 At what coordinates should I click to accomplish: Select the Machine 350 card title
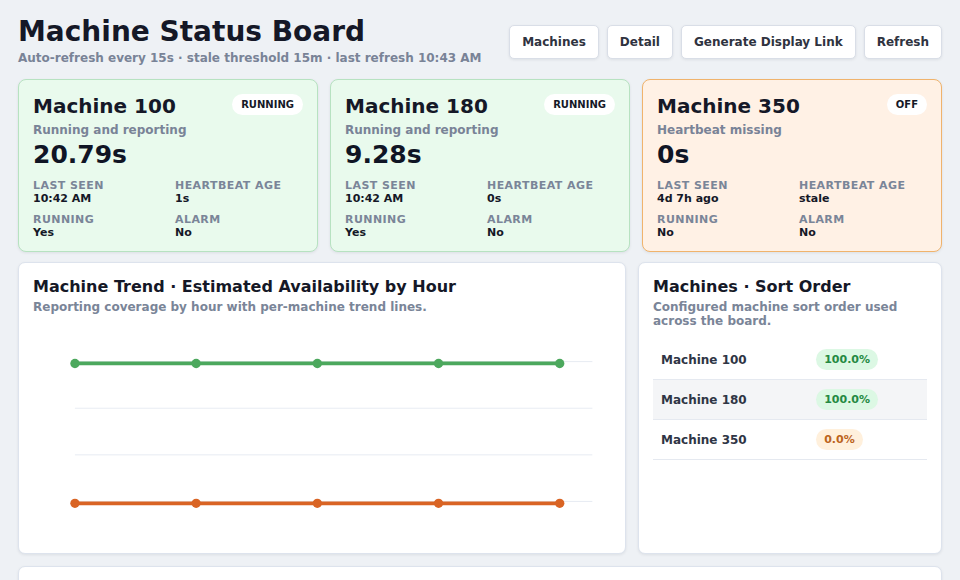(729, 106)
